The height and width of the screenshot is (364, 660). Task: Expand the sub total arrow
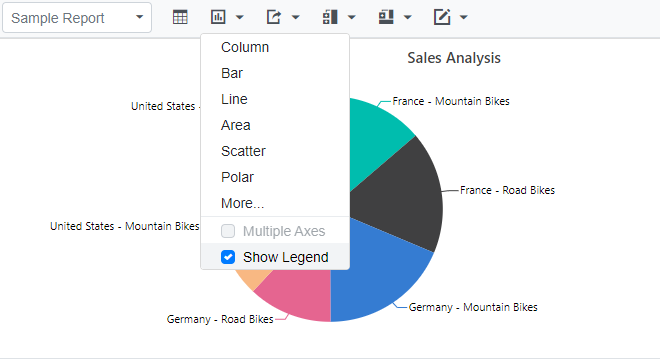(351, 17)
